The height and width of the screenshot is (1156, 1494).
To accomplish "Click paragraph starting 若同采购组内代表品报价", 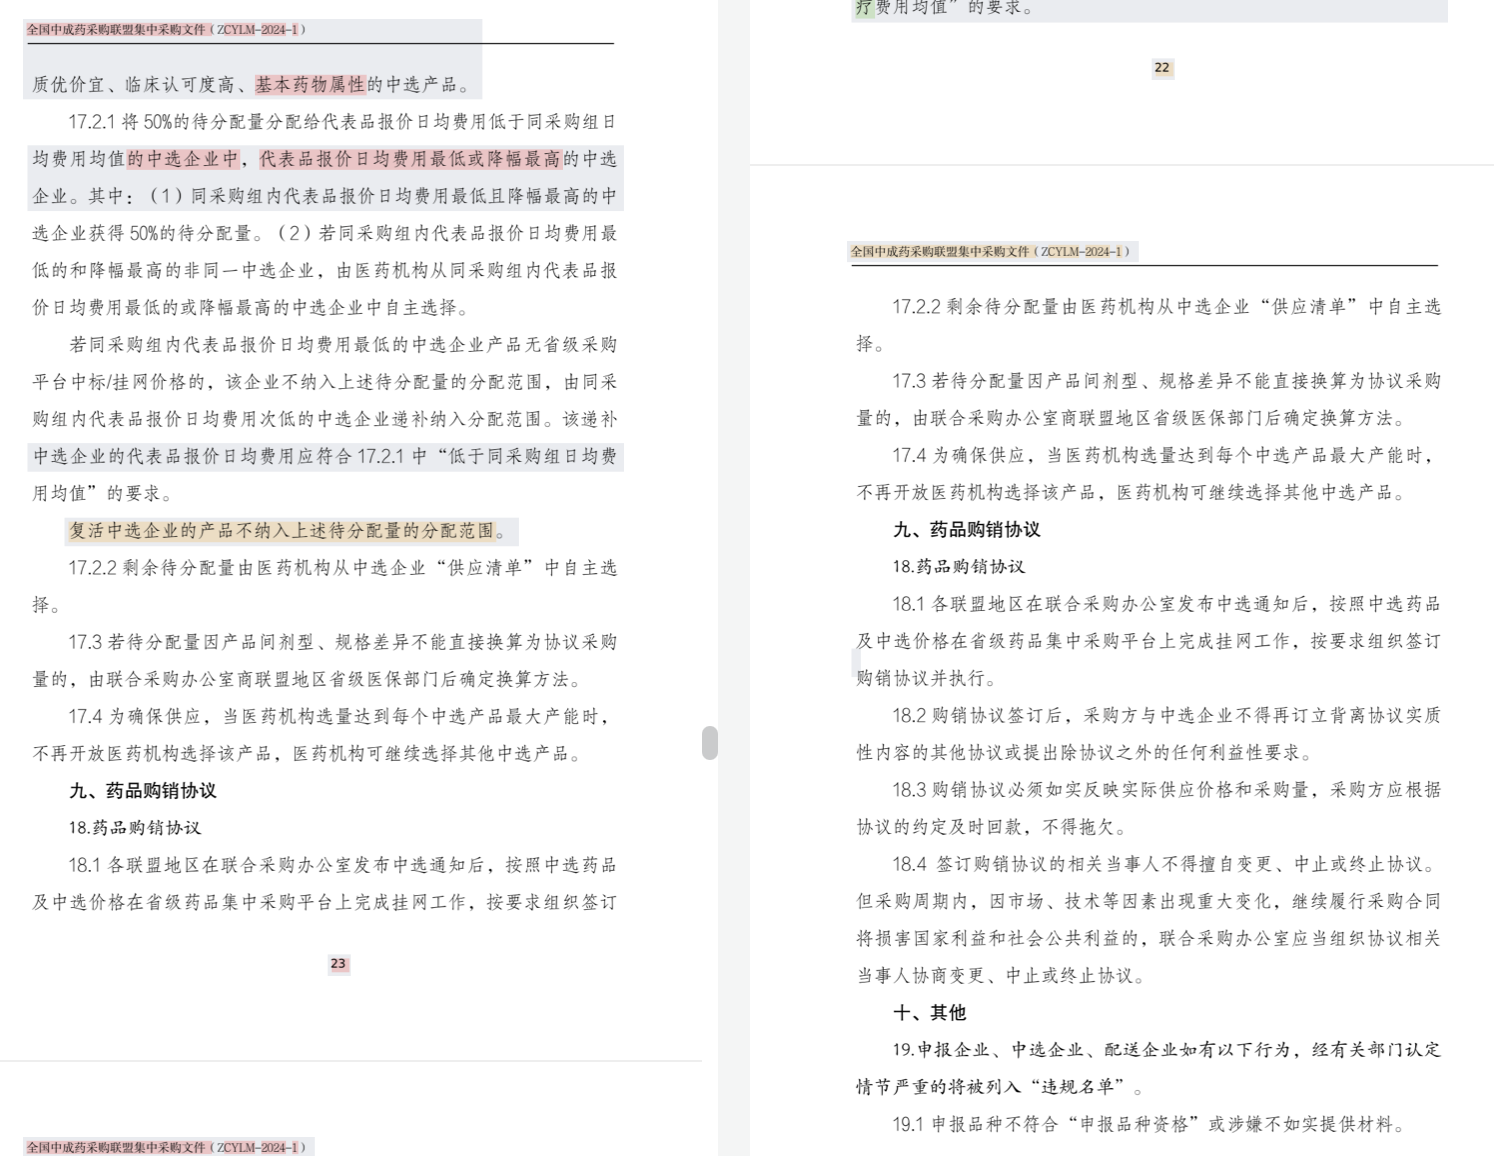I will [342, 345].
